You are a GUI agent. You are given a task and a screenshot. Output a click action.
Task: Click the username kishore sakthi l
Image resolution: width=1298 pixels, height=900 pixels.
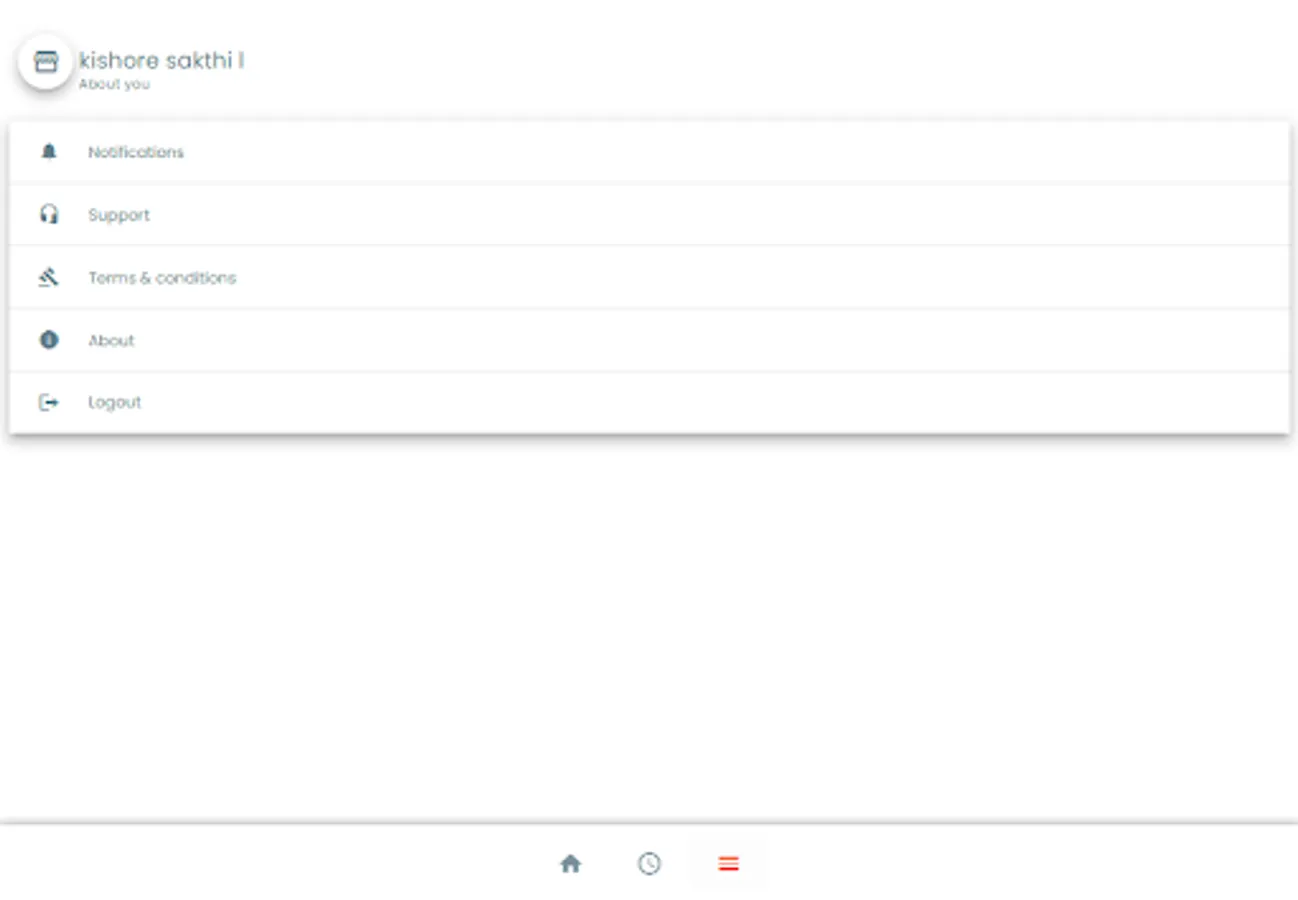(162, 60)
